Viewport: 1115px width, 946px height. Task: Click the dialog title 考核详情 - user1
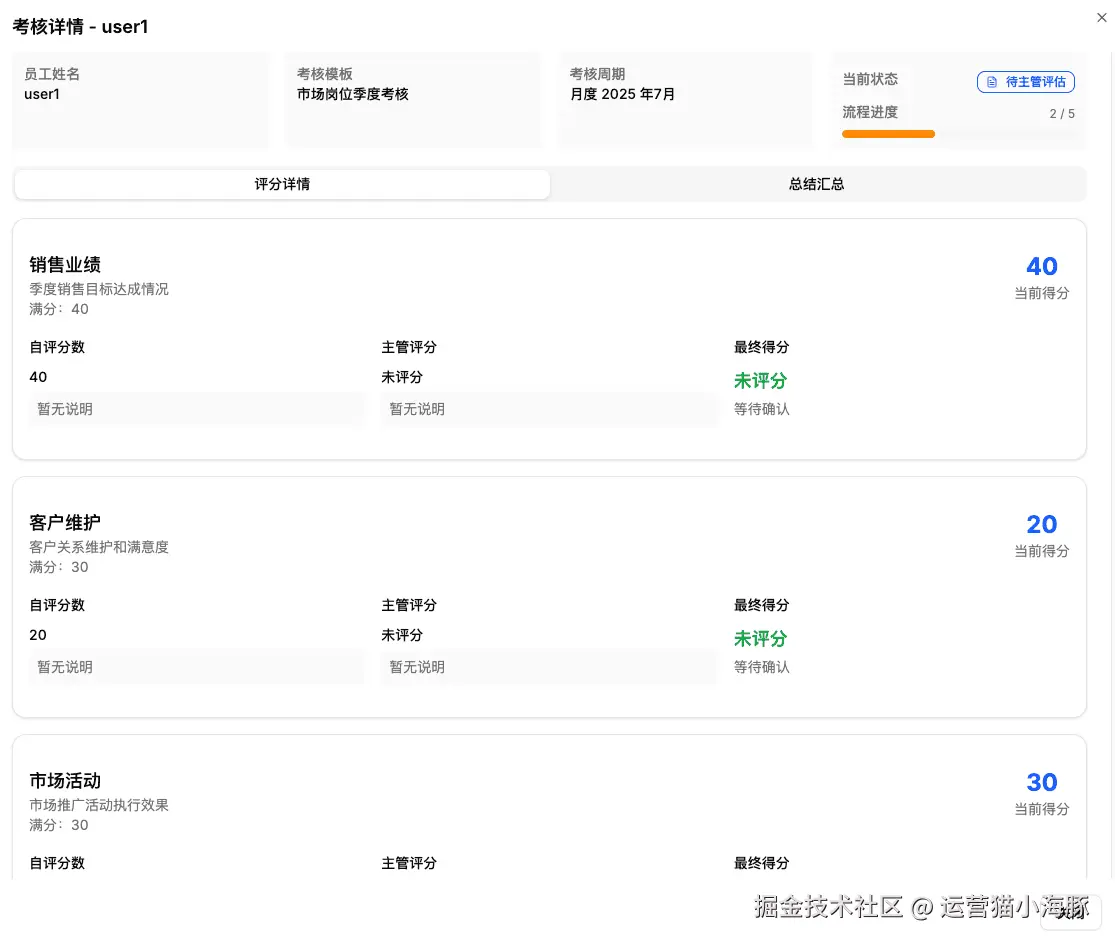(x=80, y=27)
